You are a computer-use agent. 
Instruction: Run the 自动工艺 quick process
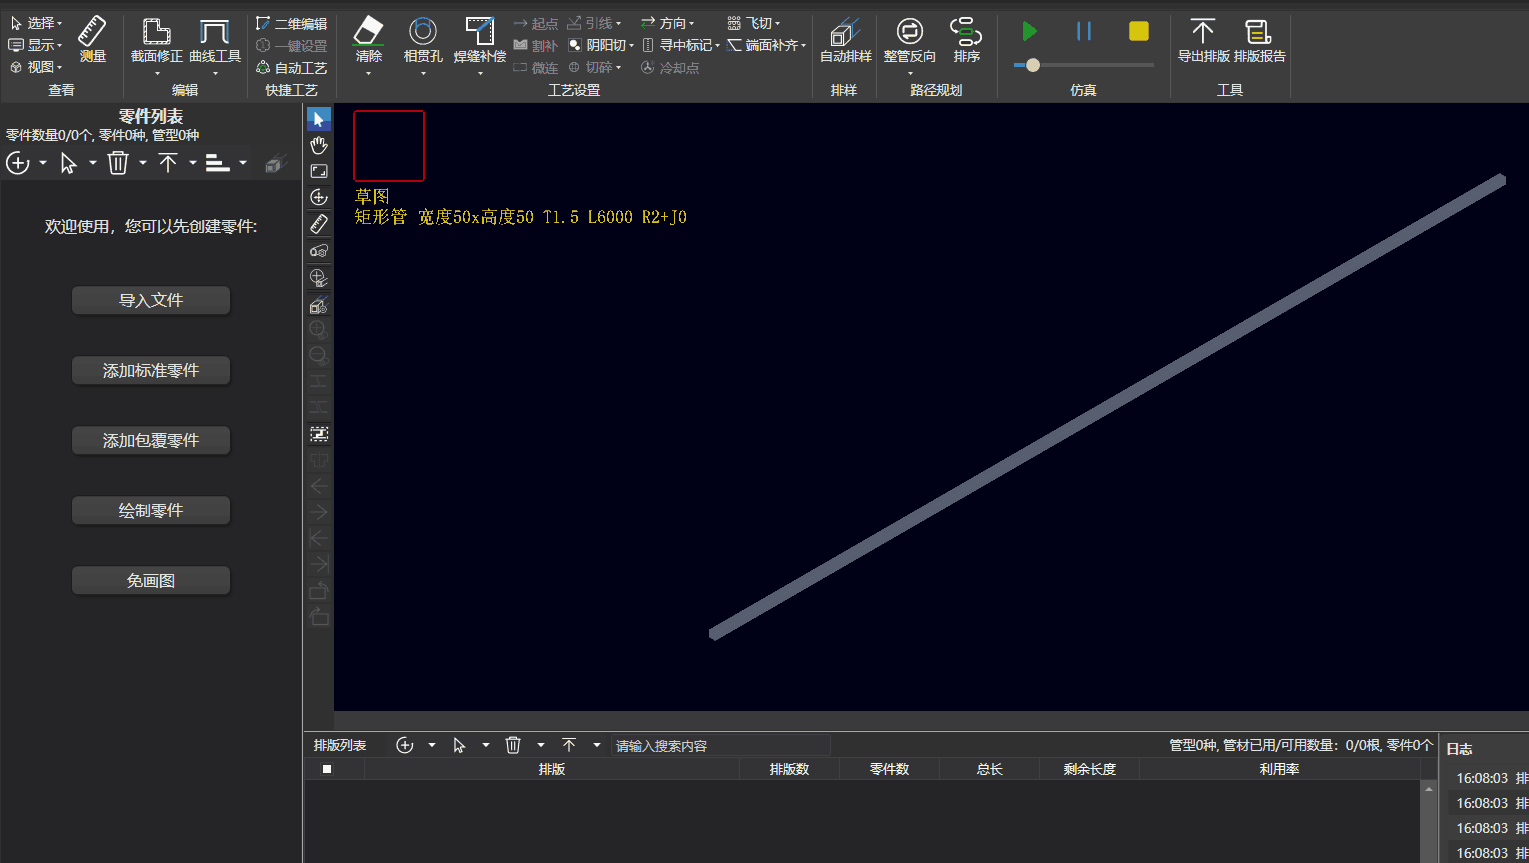tap(291, 67)
